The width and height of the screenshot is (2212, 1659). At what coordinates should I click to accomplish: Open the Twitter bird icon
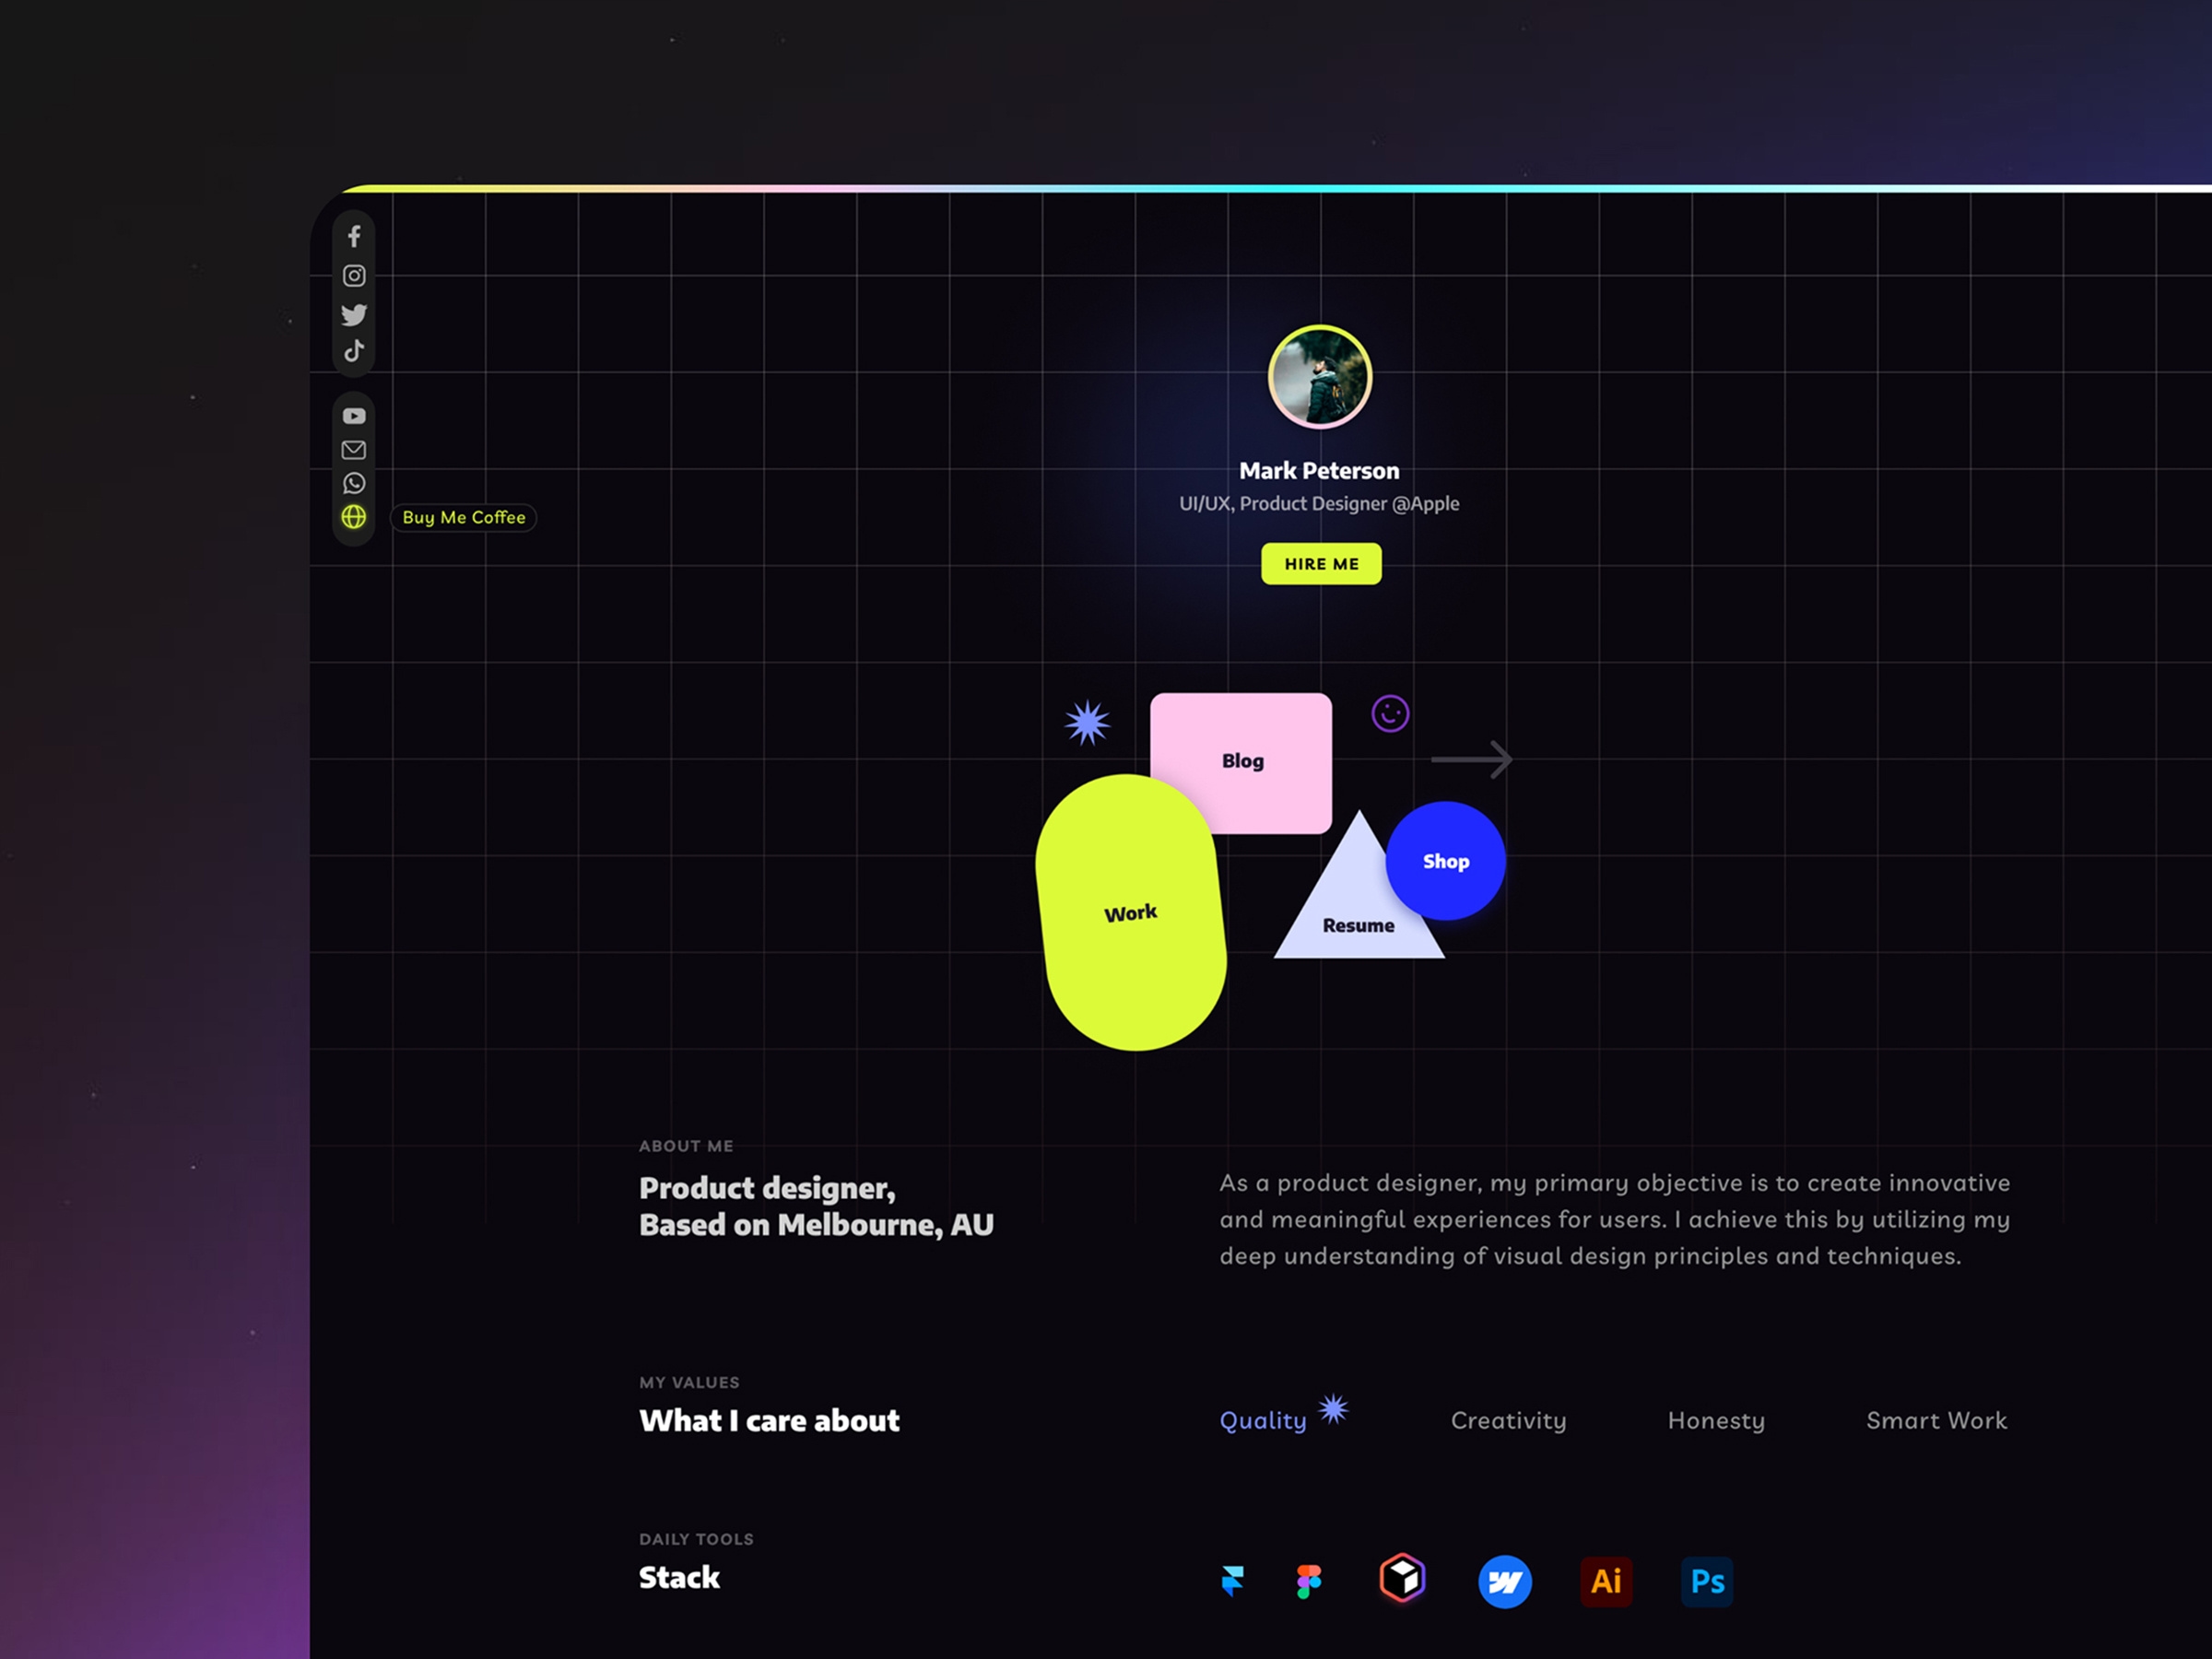354,314
